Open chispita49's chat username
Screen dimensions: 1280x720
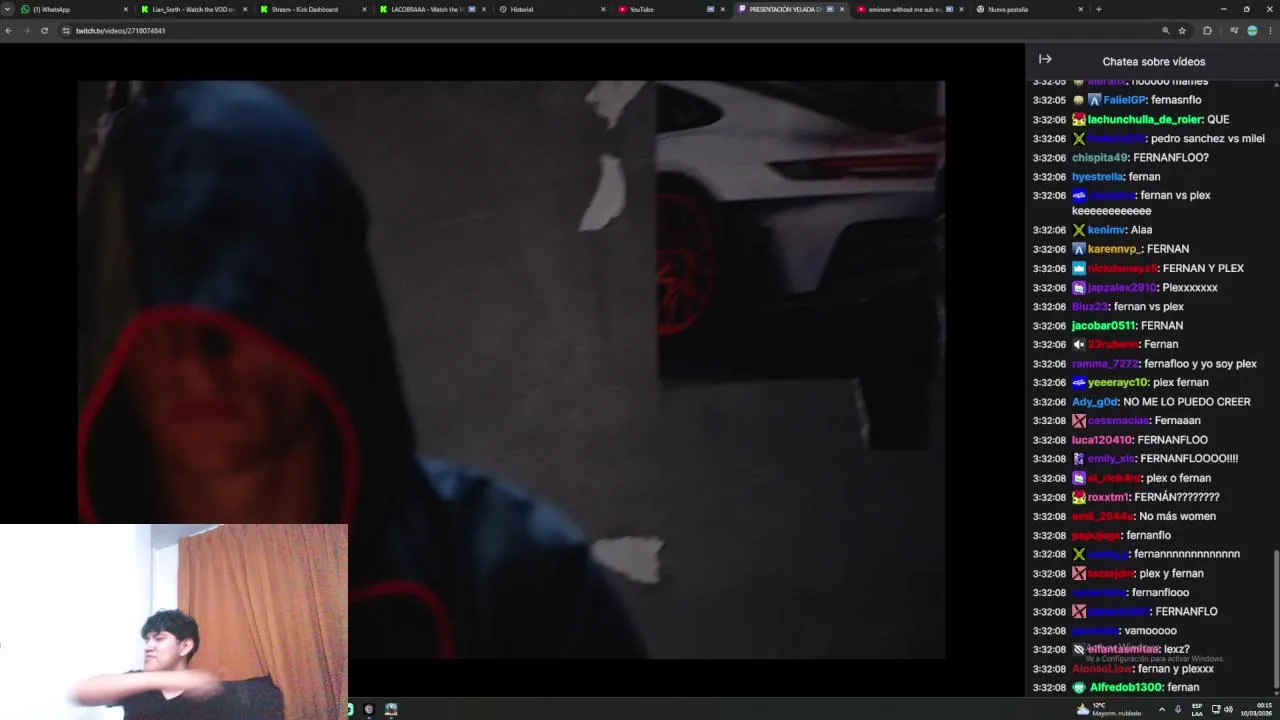[x=1099, y=158]
